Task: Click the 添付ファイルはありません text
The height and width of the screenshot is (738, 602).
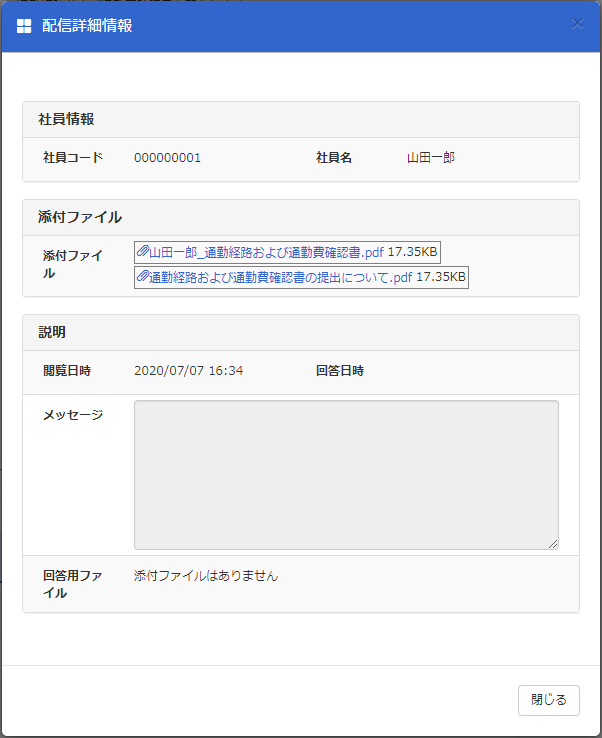Action: coord(206,576)
